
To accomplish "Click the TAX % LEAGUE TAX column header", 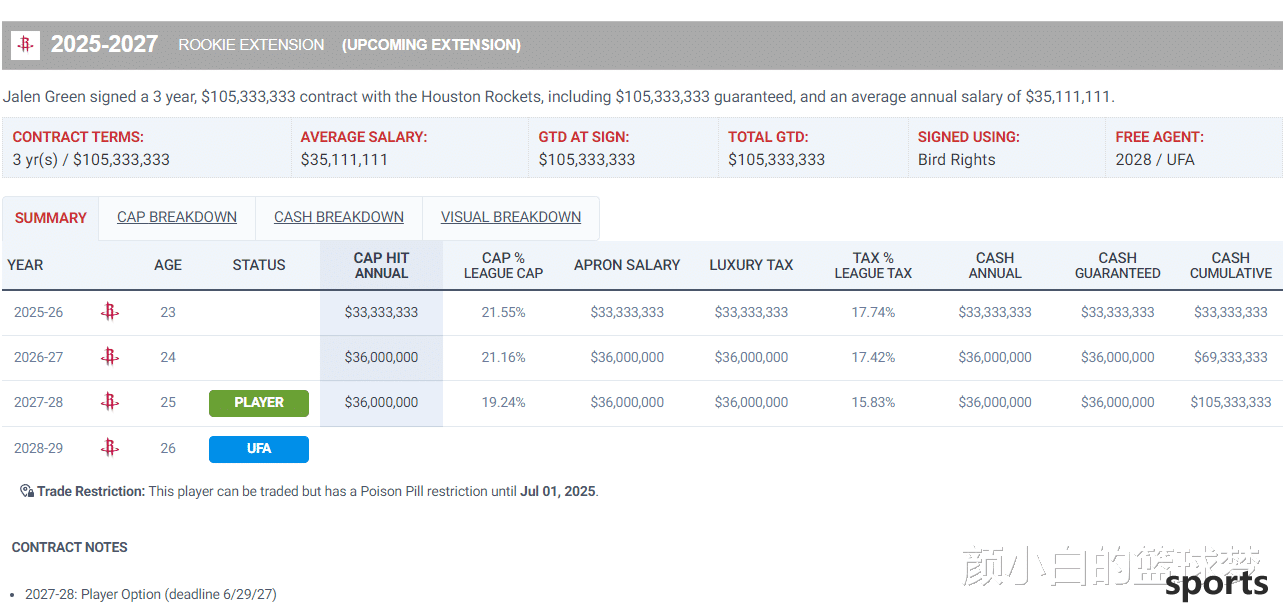I will (873, 265).
